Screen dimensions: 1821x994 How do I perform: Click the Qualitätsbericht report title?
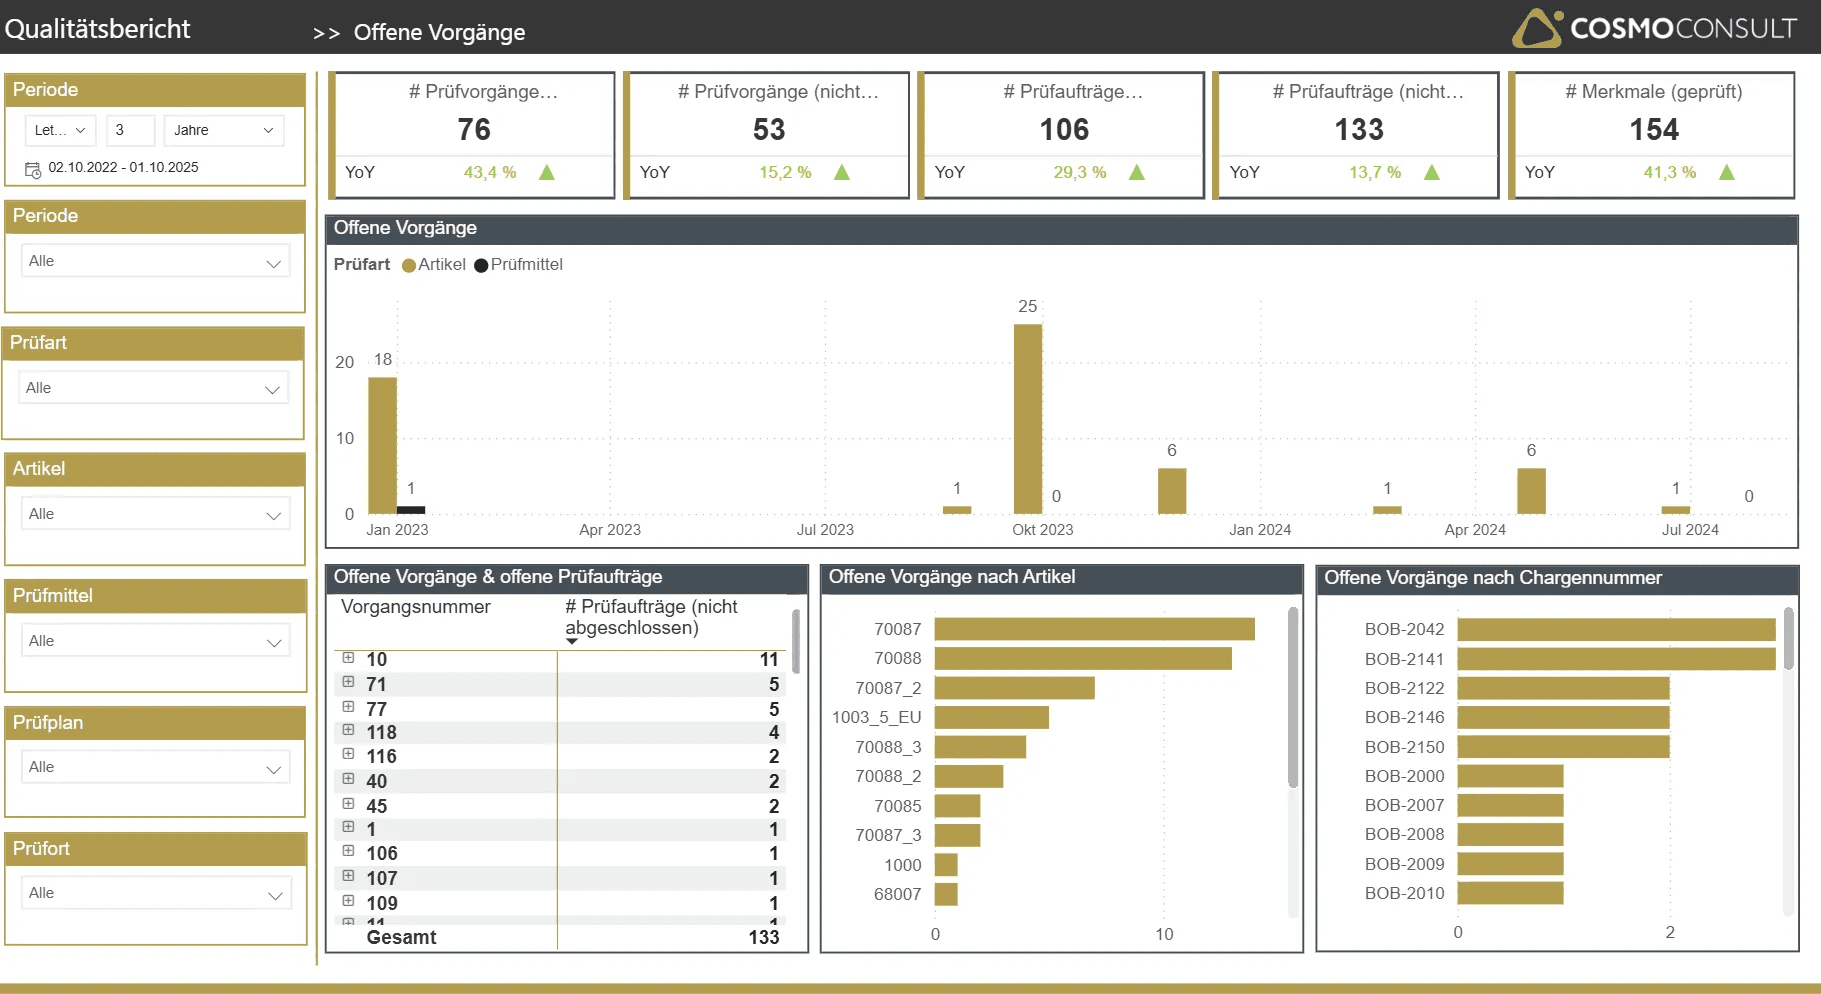click(x=97, y=29)
